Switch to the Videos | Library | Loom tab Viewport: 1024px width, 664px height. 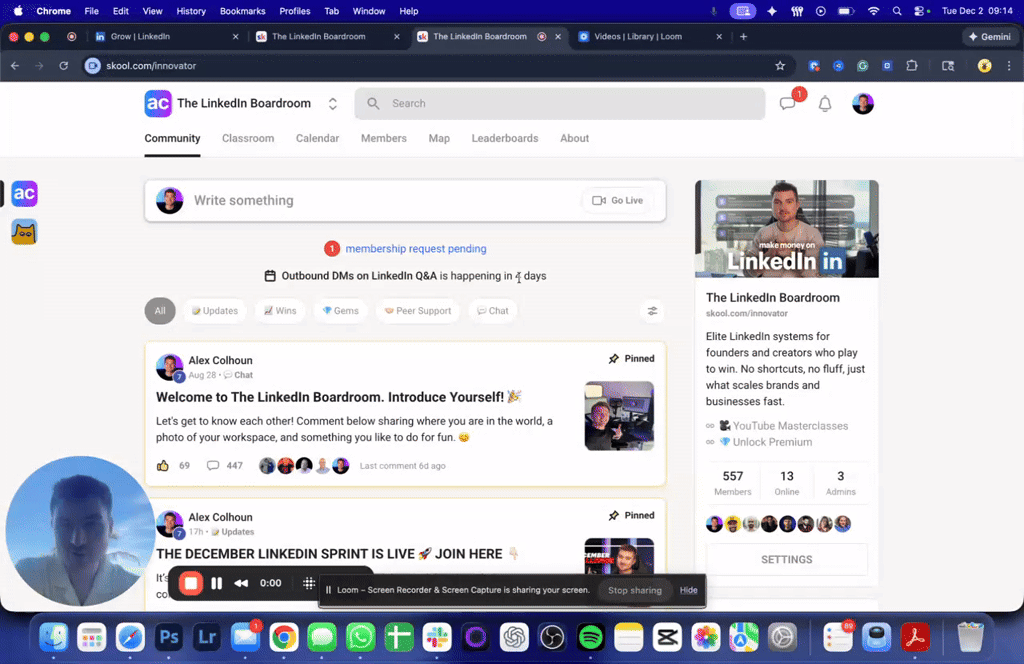[x=650, y=37]
